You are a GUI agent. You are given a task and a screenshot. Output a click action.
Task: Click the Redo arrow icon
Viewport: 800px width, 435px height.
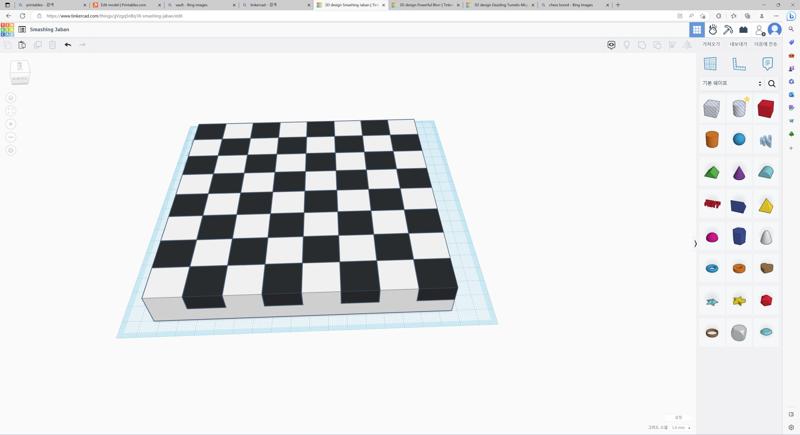(x=83, y=45)
